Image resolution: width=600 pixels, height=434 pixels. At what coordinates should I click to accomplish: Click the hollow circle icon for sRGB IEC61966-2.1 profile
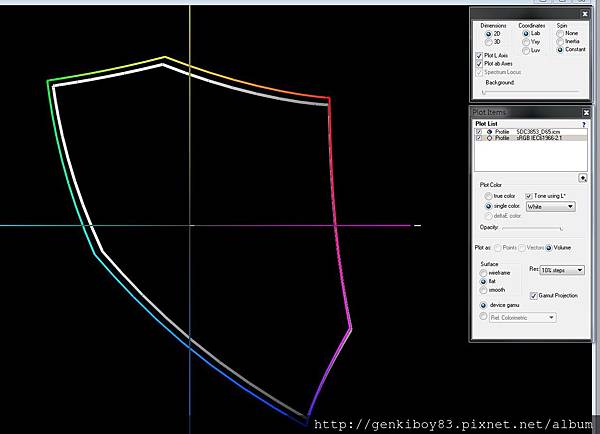(489, 138)
